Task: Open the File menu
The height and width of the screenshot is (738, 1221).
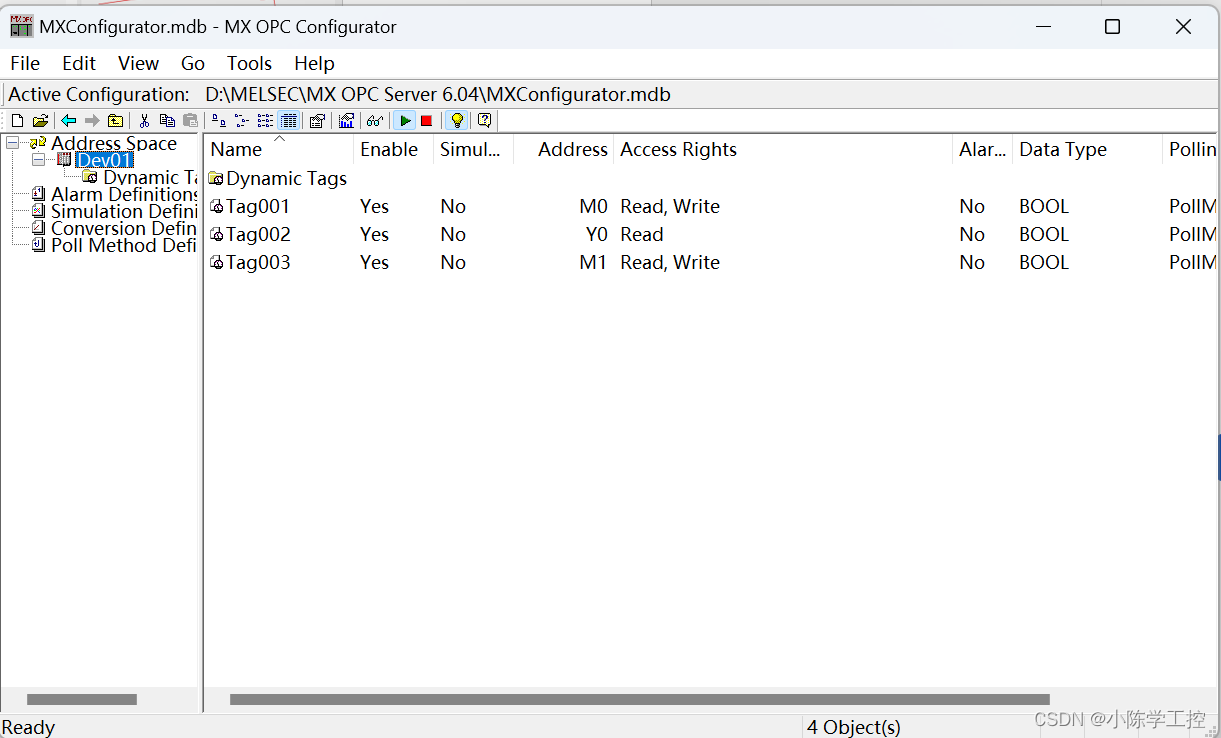Action: click(x=25, y=63)
